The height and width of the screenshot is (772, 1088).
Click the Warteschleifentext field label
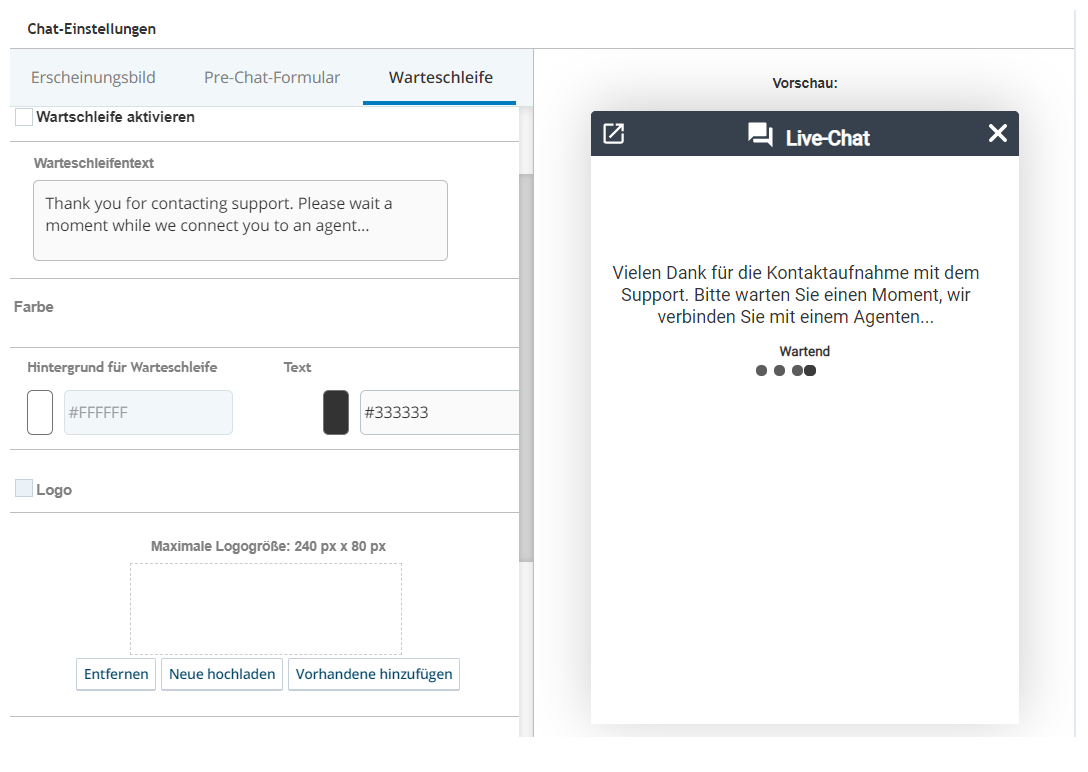[x=94, y=163]
